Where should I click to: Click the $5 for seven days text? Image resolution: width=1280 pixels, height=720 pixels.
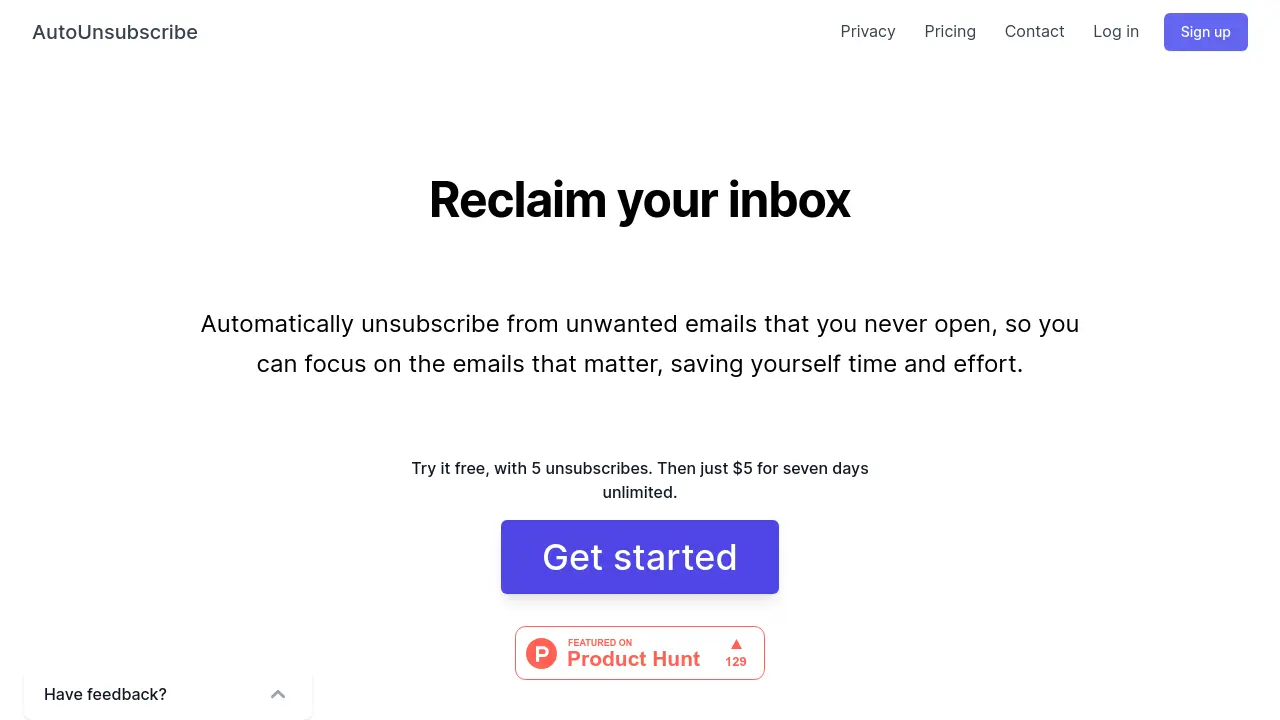coord(800,468)
